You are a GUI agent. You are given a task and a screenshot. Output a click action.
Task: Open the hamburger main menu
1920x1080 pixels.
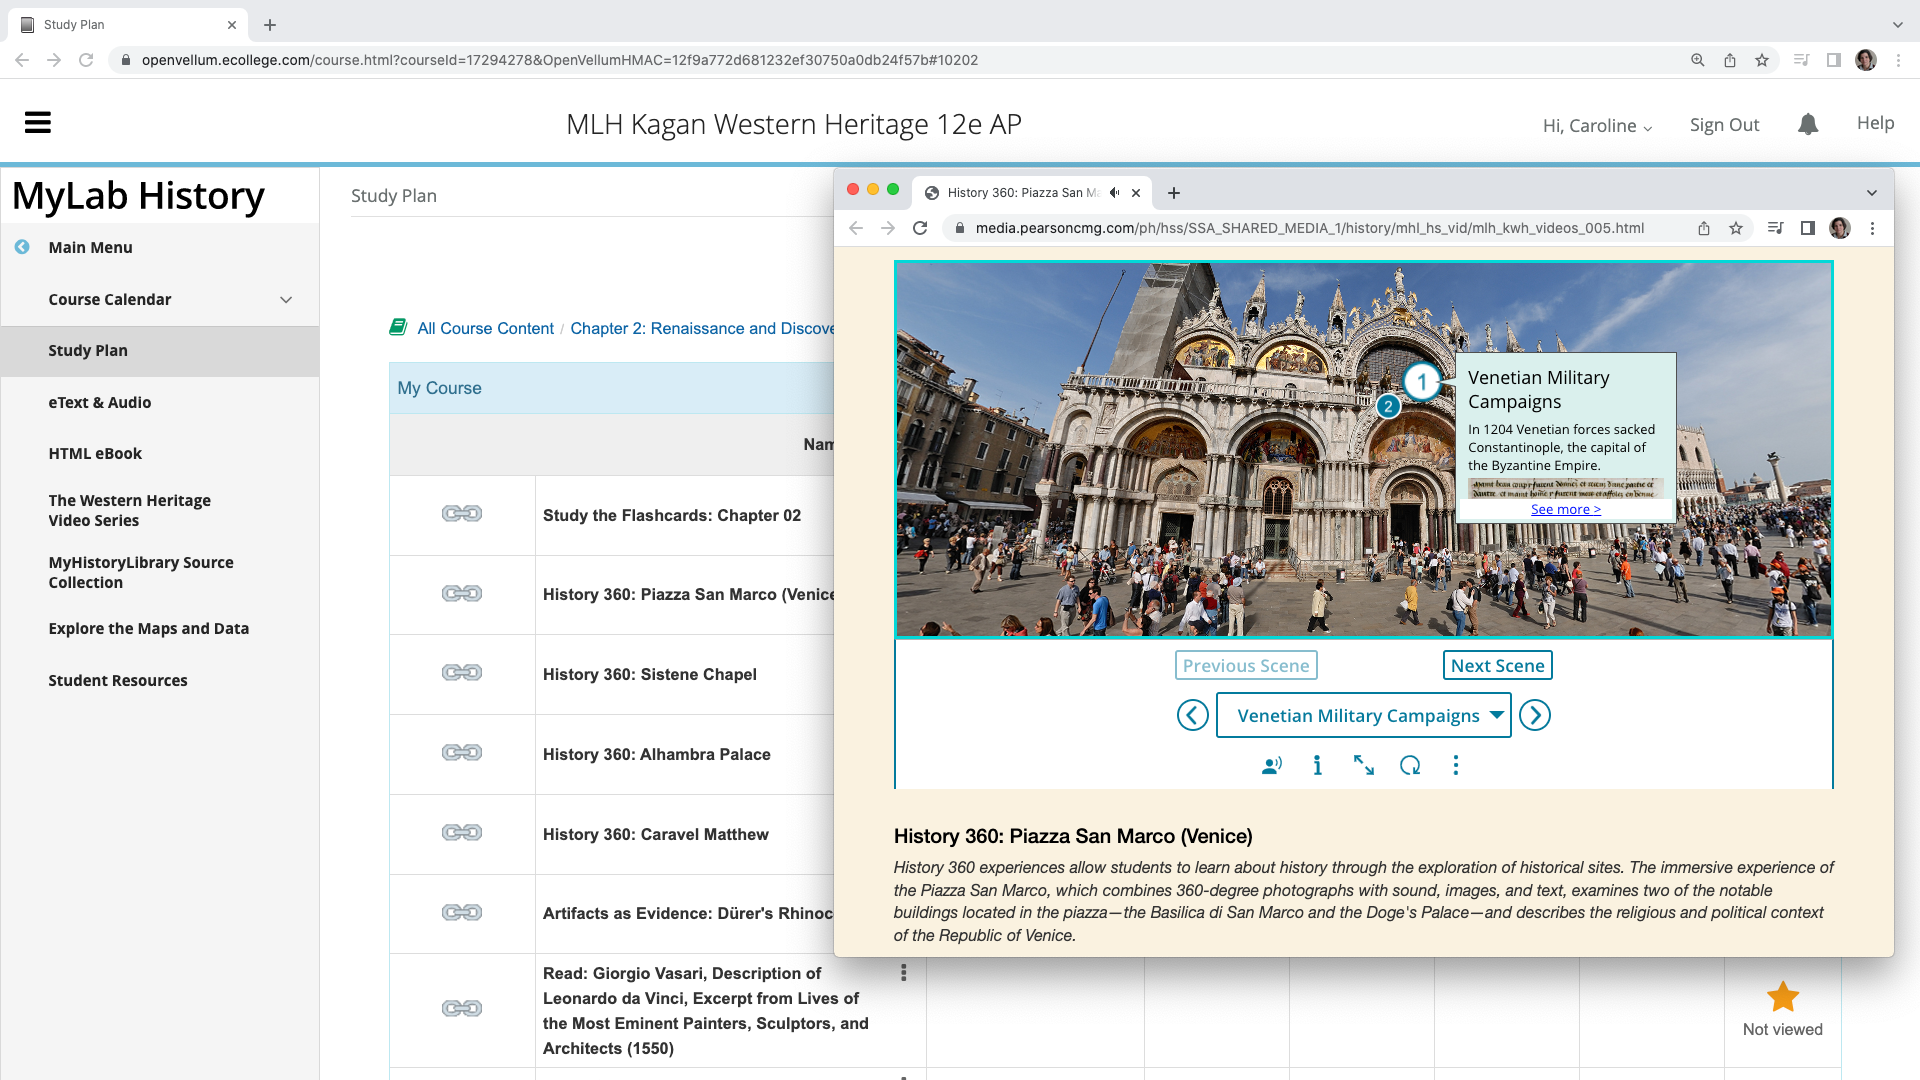tap(38, 123)
